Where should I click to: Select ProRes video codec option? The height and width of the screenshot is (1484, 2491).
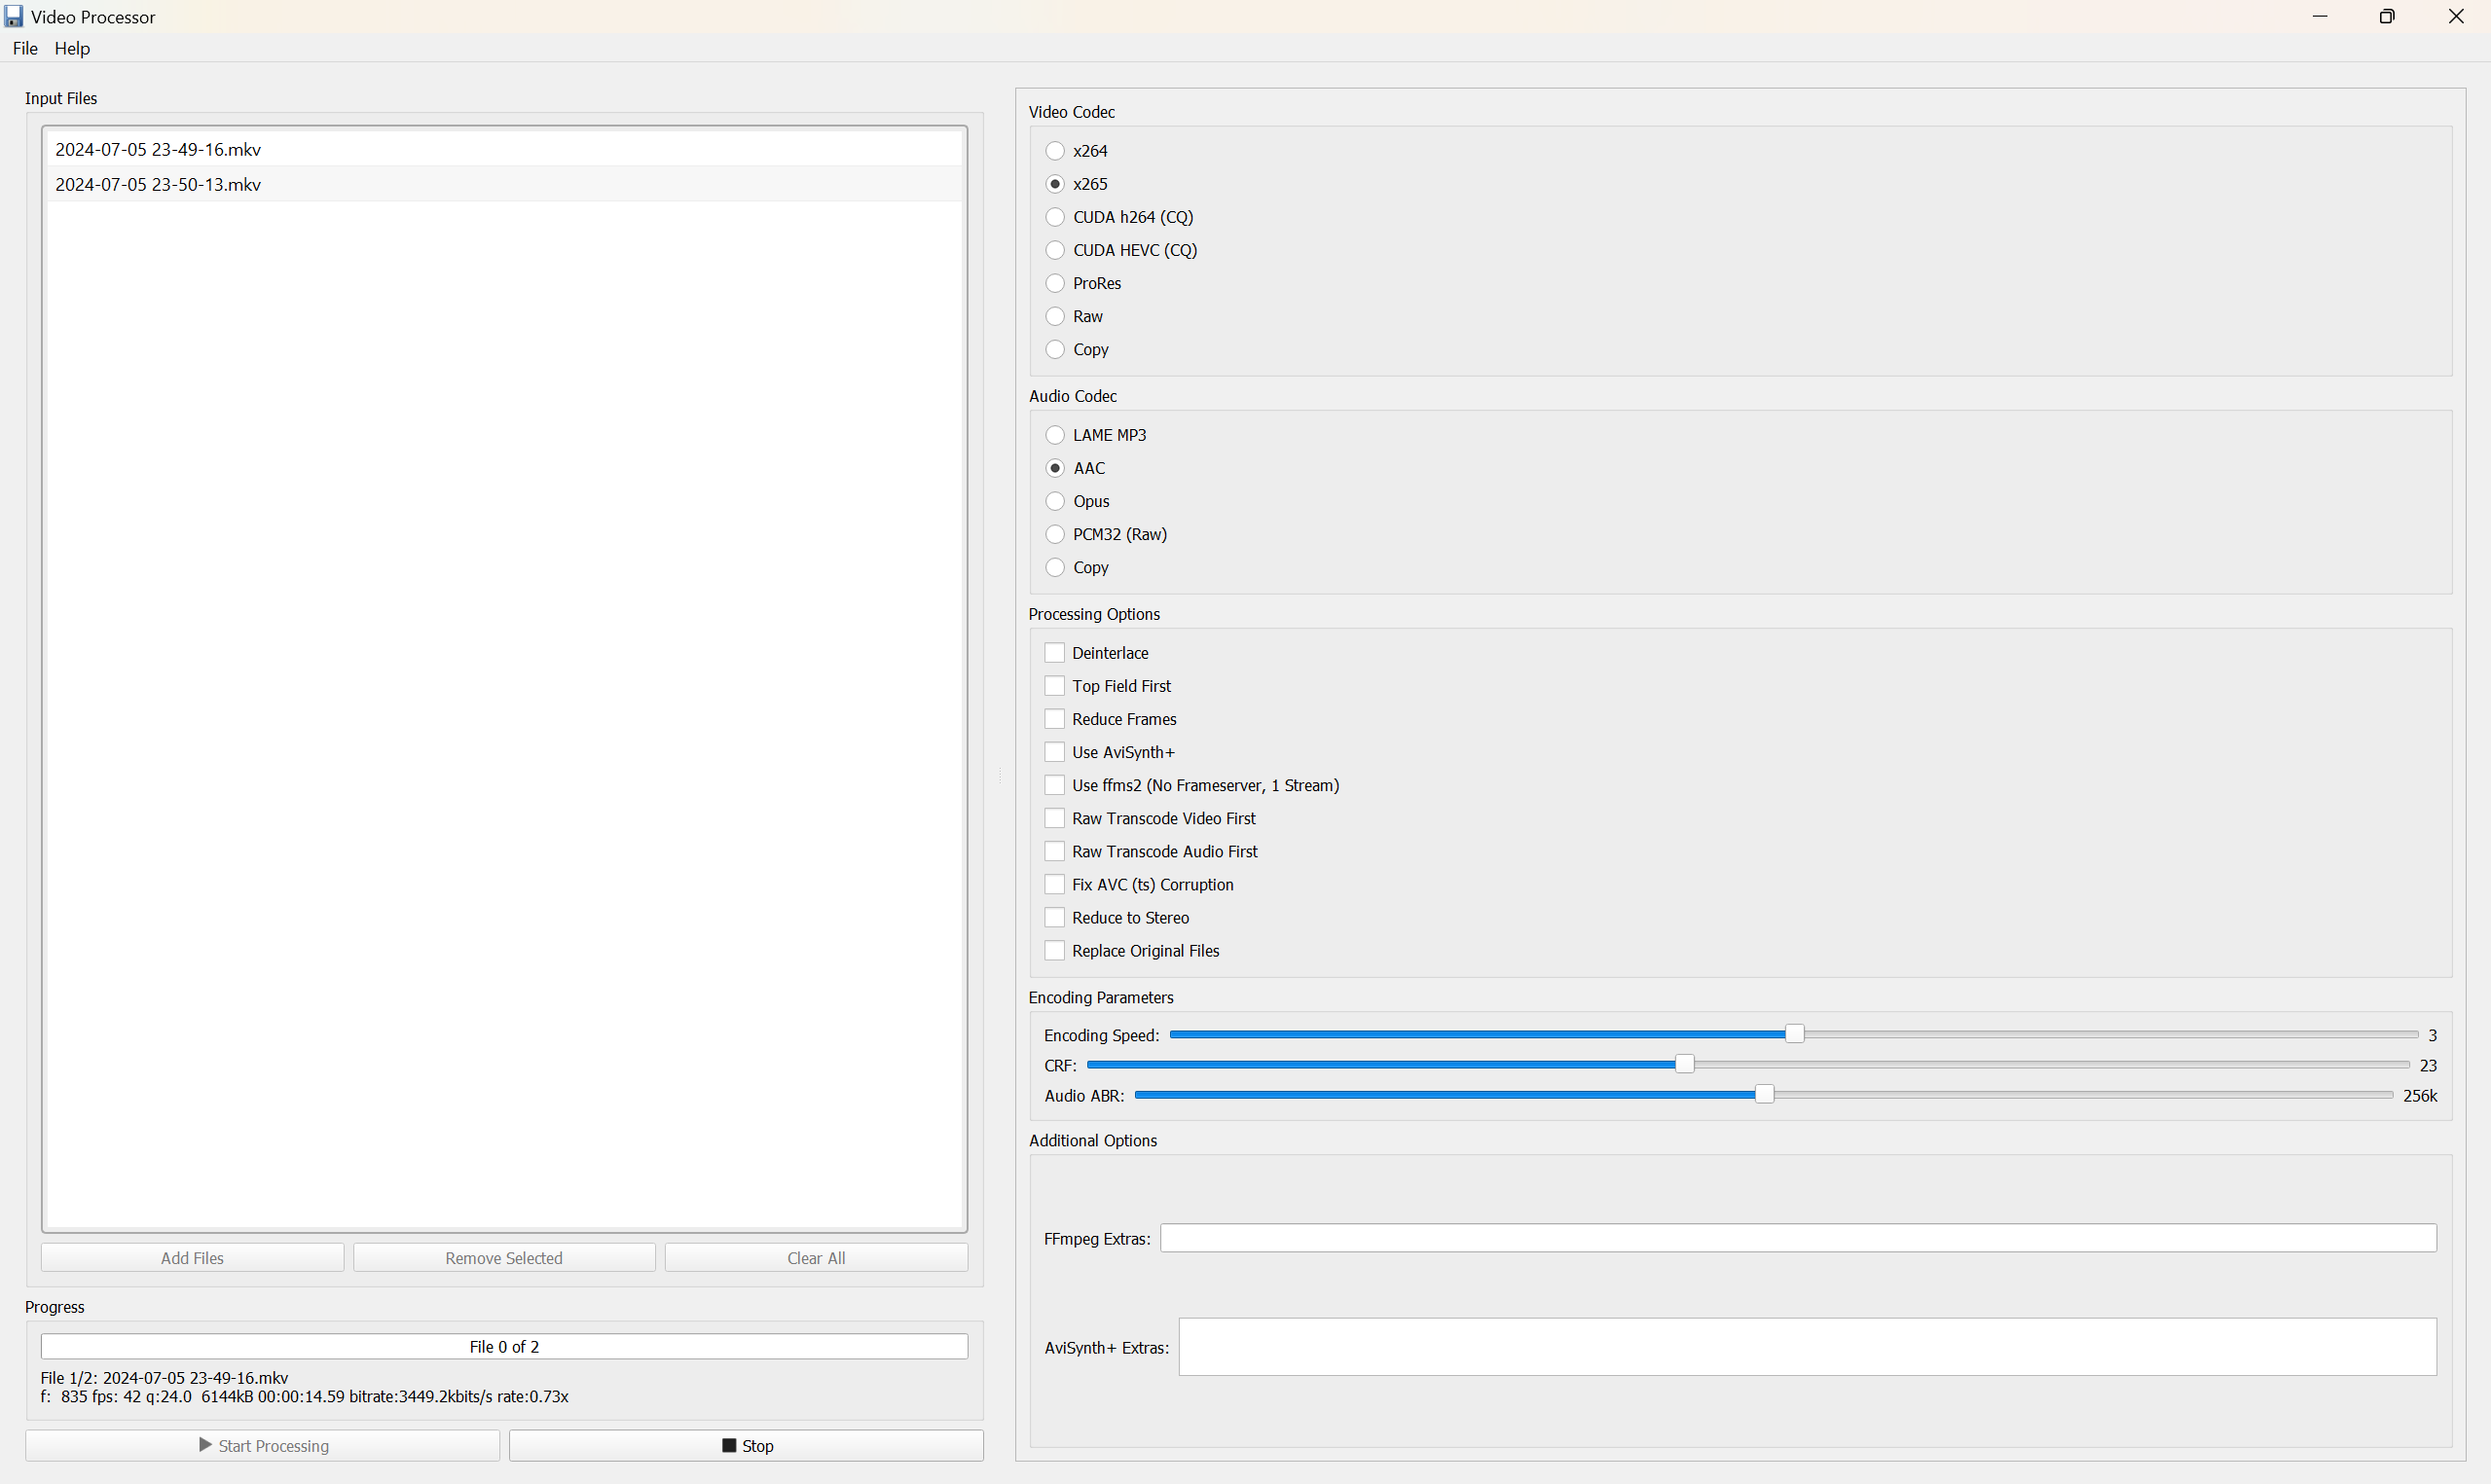(x=1054, y=282)
